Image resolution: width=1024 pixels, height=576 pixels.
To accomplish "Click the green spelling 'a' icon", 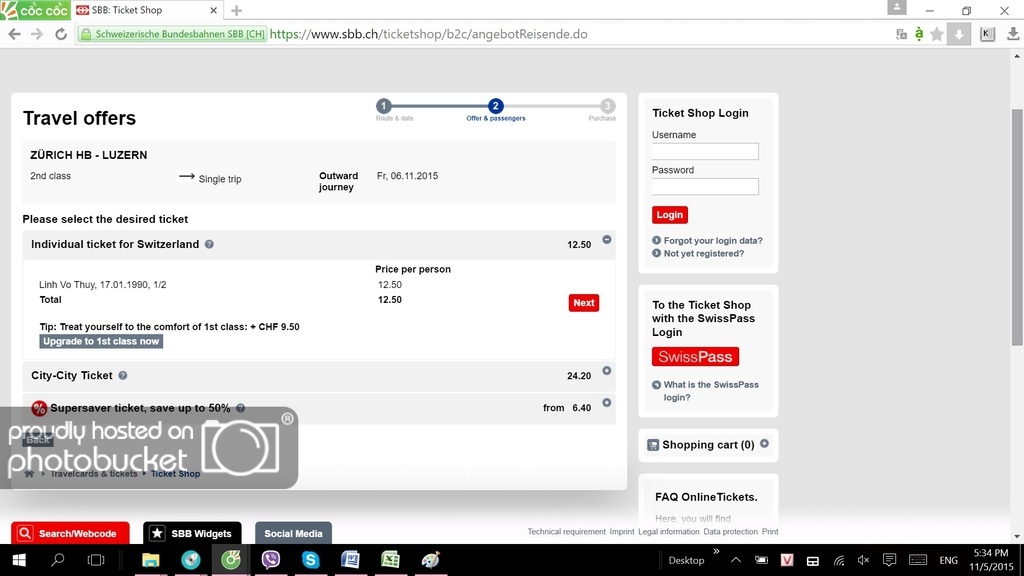I will [x=919, y=33].
